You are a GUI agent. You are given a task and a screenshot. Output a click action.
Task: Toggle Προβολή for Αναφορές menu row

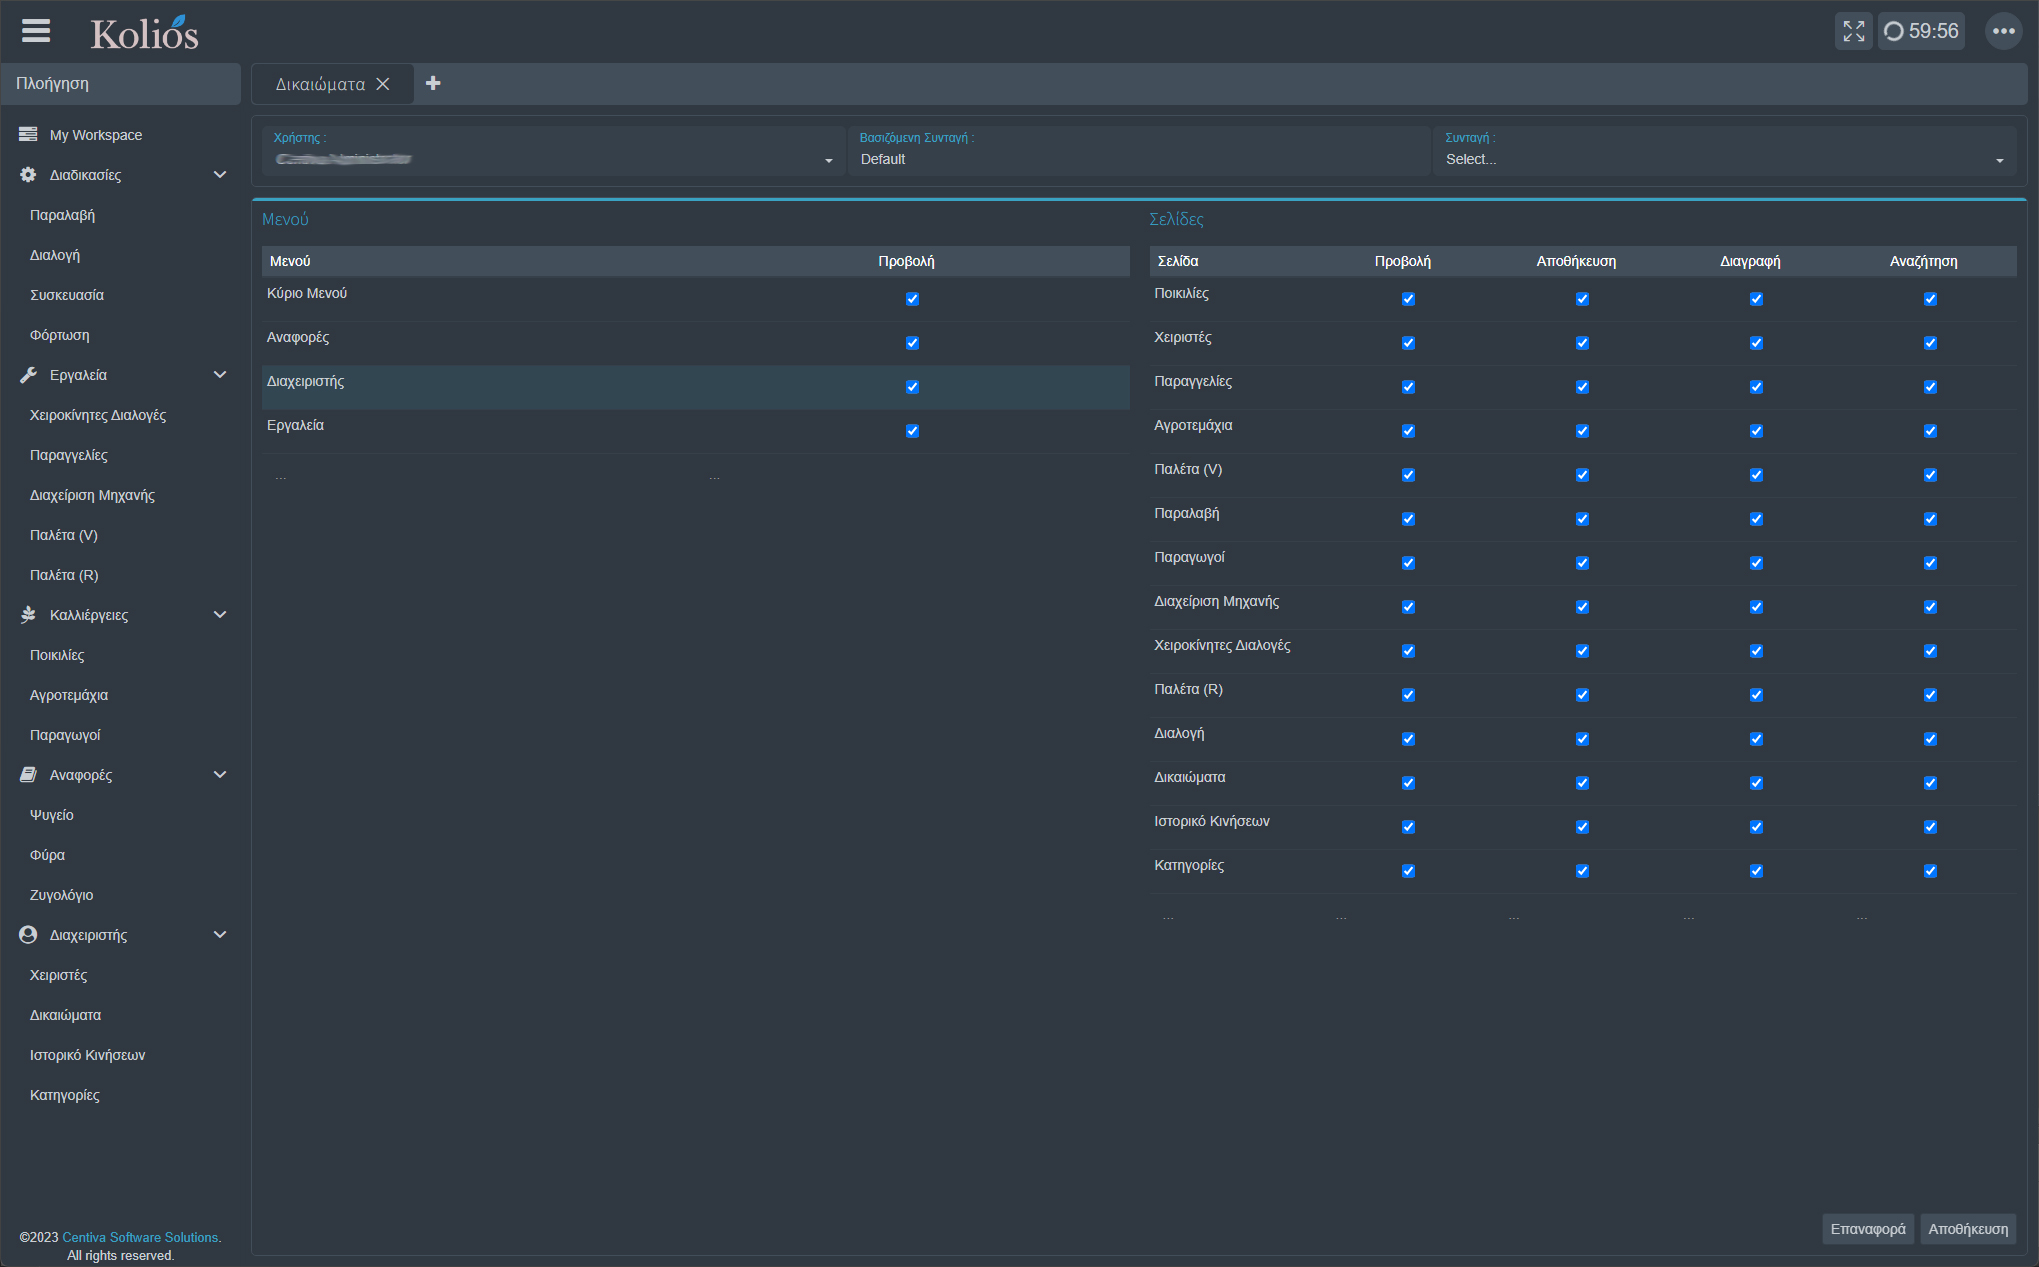point(912,342)
